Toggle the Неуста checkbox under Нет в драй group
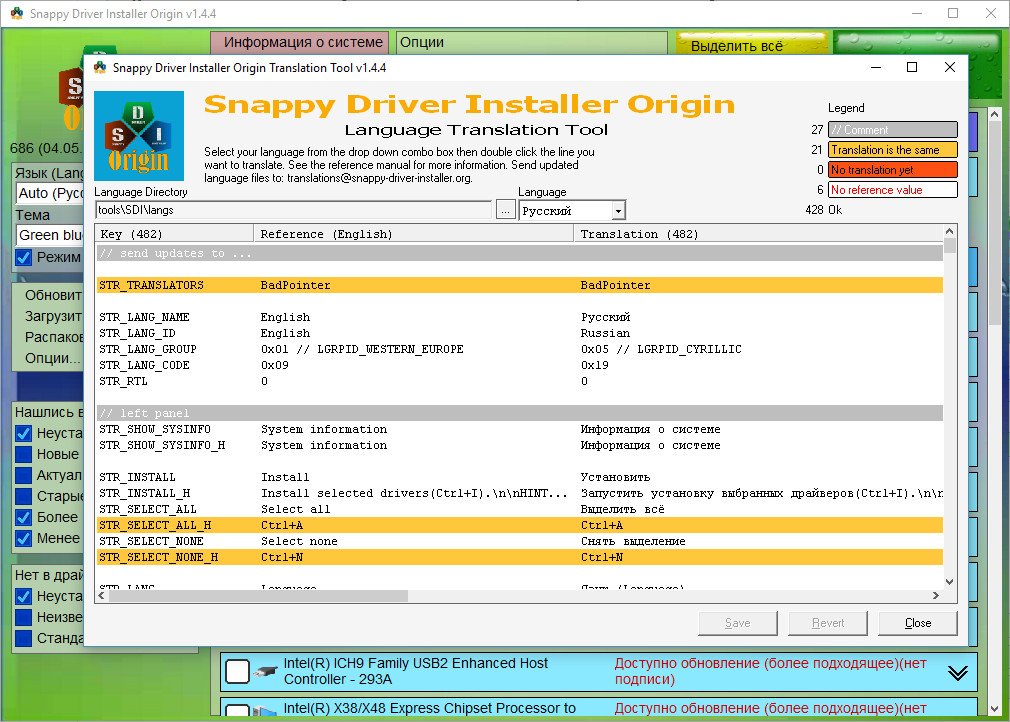This screenshot has width=1010, height=722. coord(24,596)
